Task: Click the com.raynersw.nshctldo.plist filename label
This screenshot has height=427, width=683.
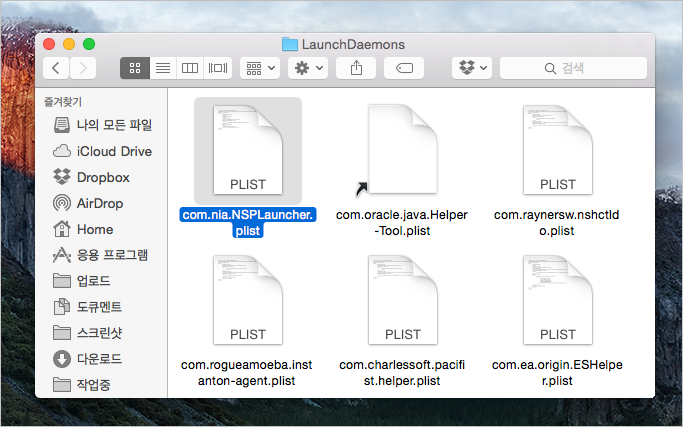Action: coord(557,223)
